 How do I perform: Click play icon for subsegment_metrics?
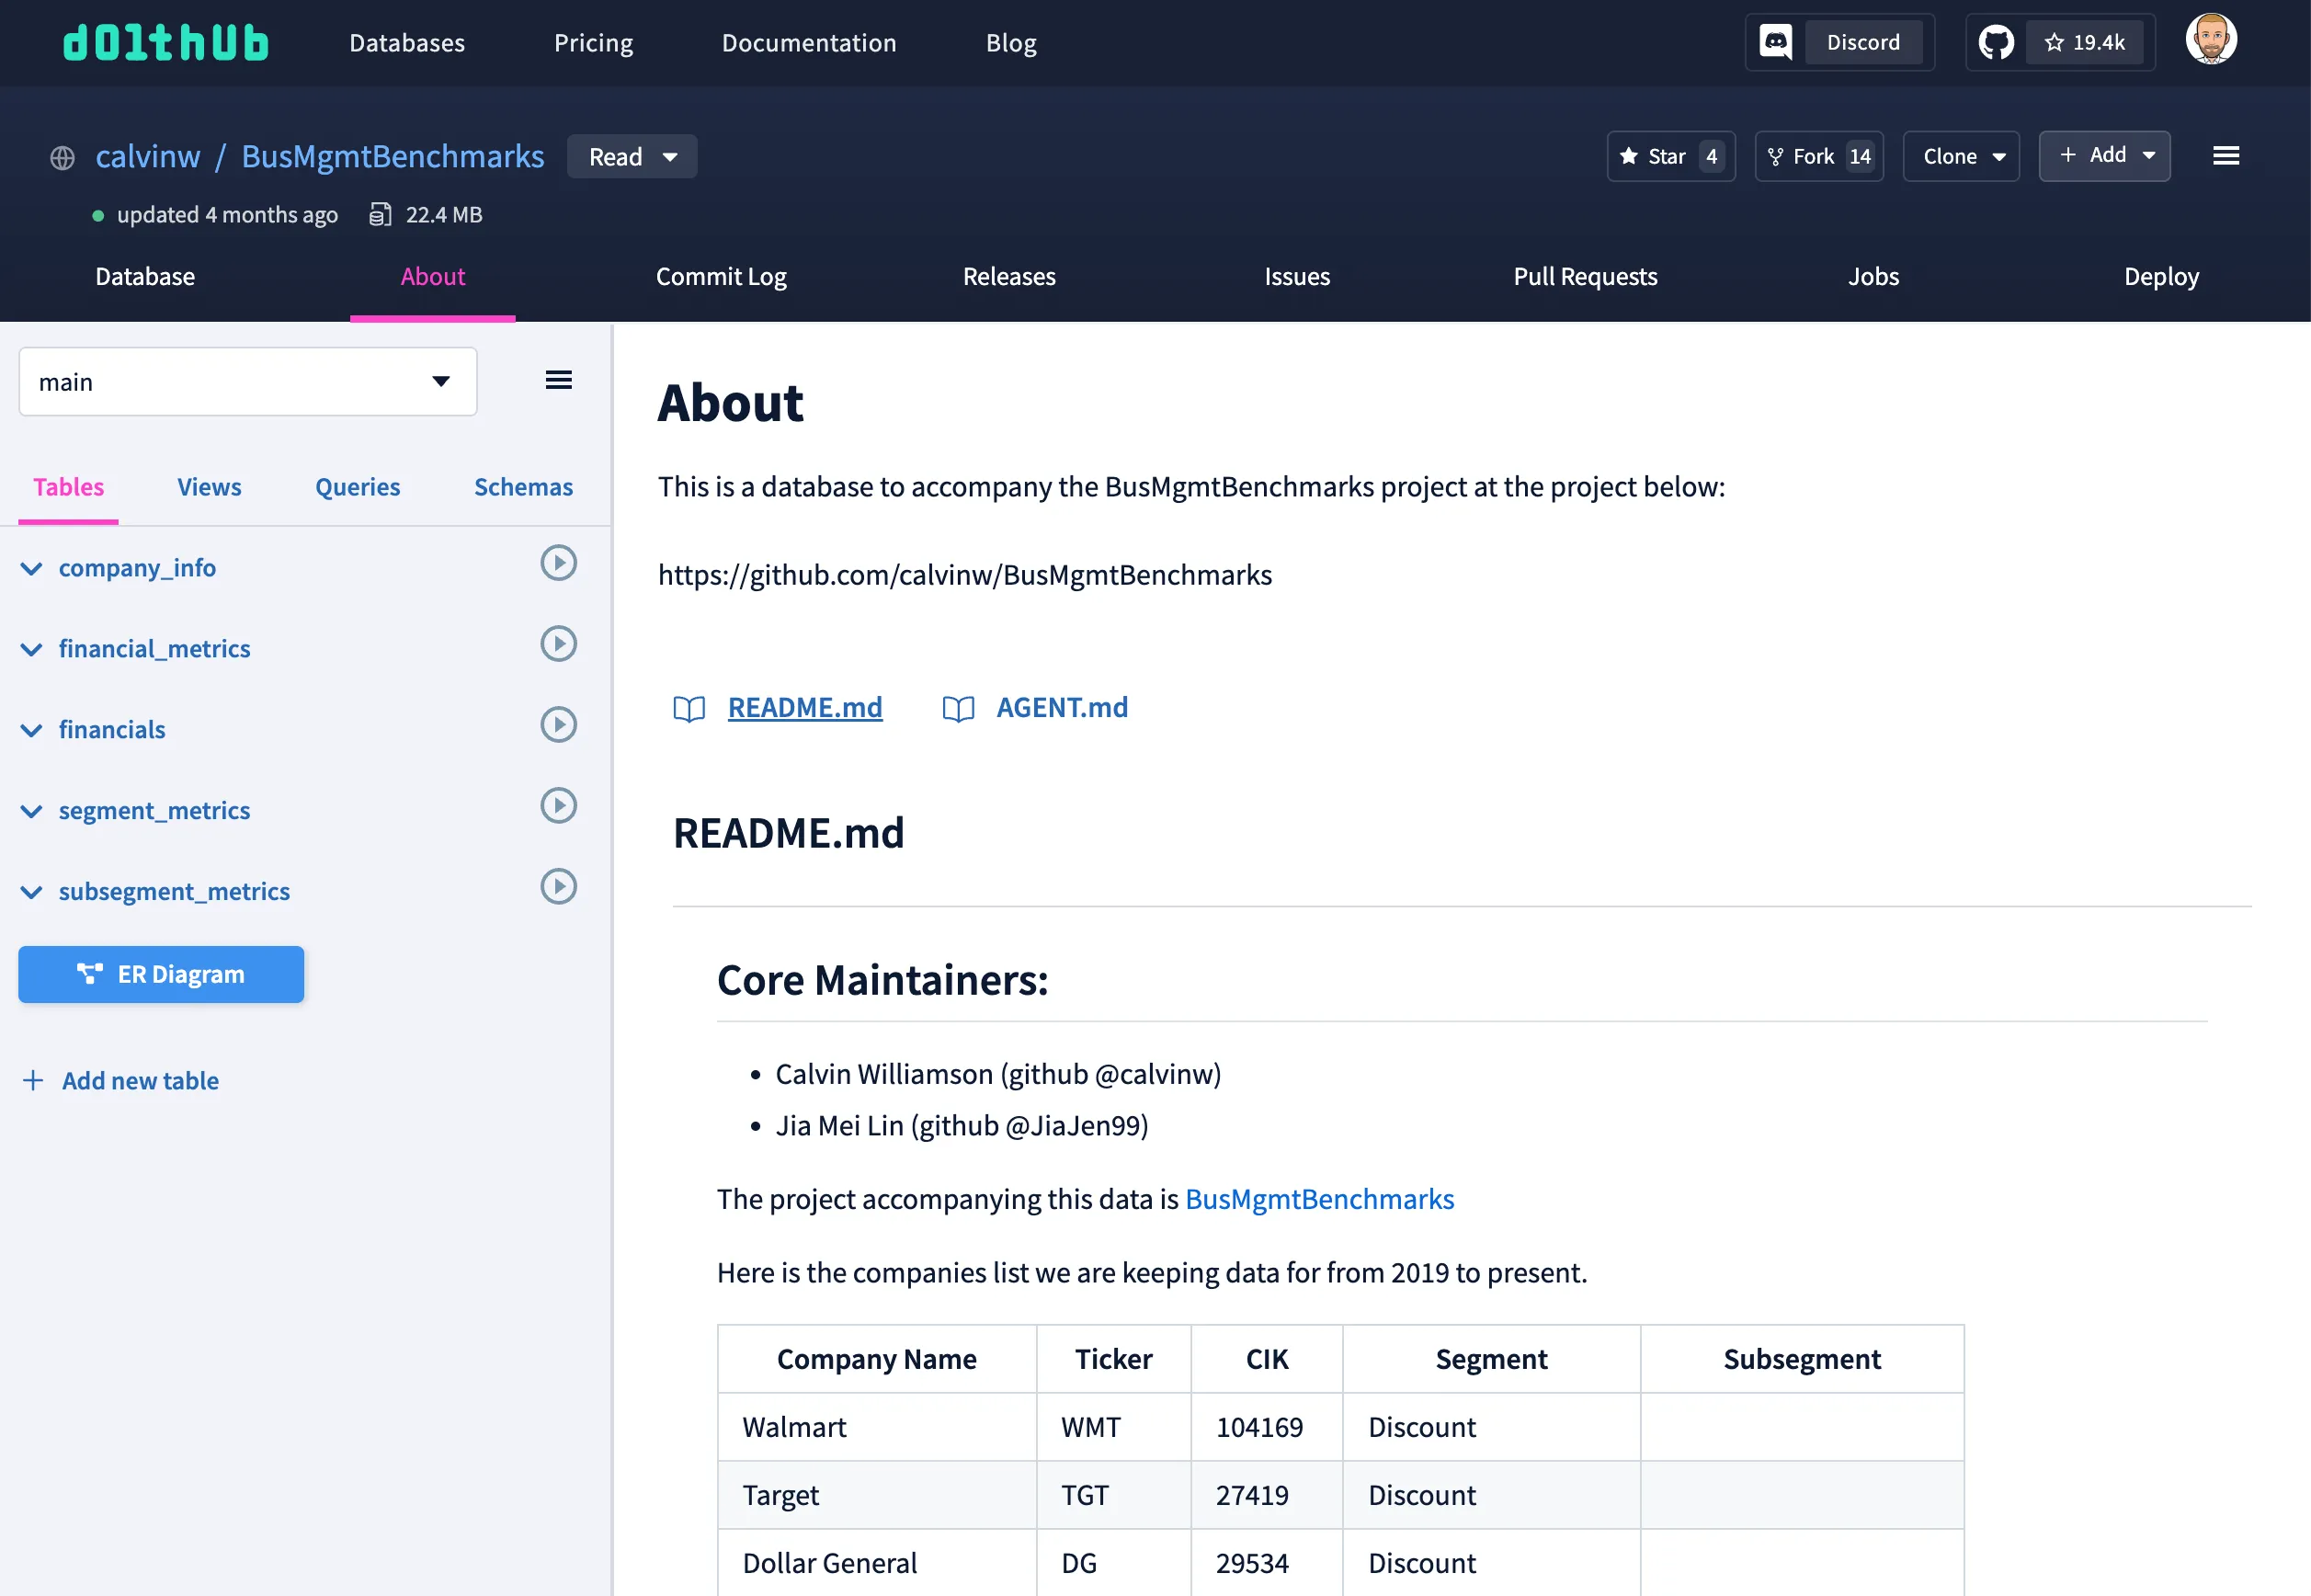[x=558, y=887]
